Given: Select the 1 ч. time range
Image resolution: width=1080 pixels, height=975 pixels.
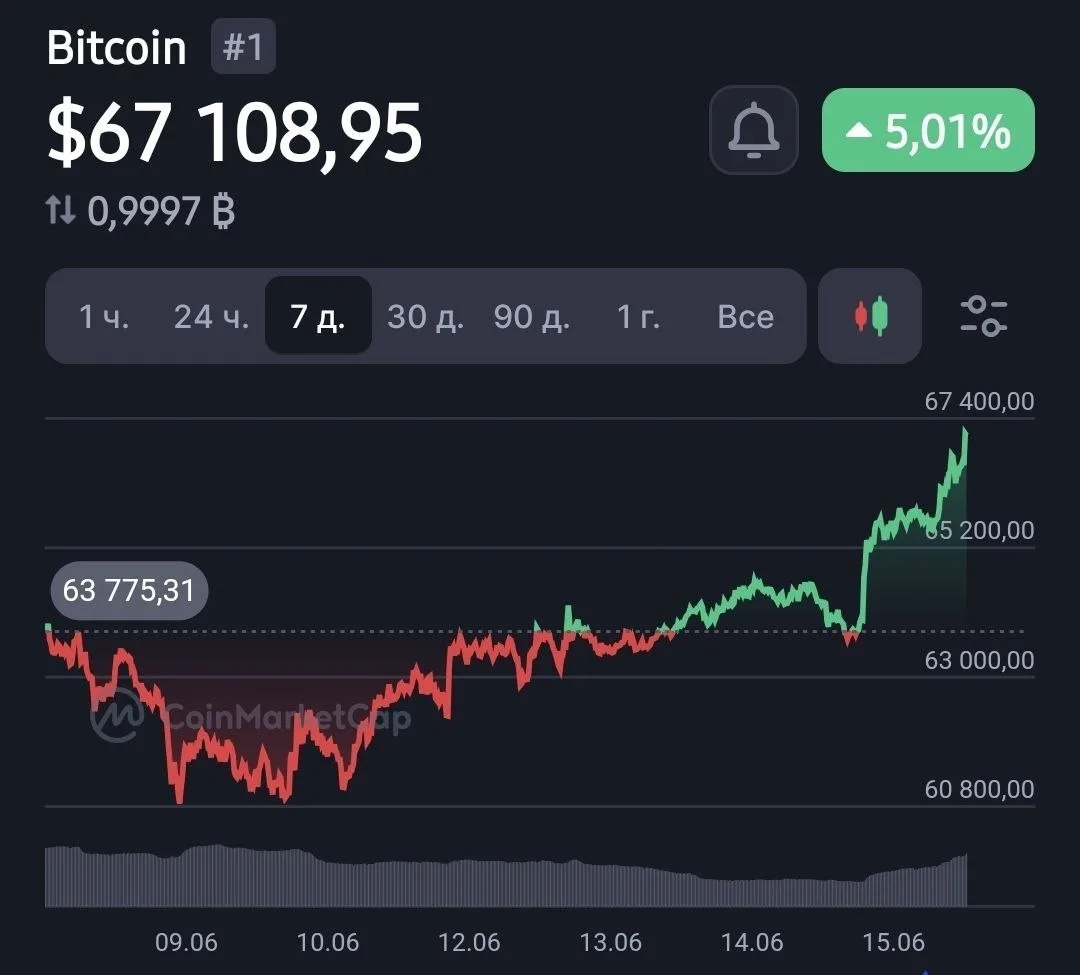Looking at the screenshot, I should 104,317.
